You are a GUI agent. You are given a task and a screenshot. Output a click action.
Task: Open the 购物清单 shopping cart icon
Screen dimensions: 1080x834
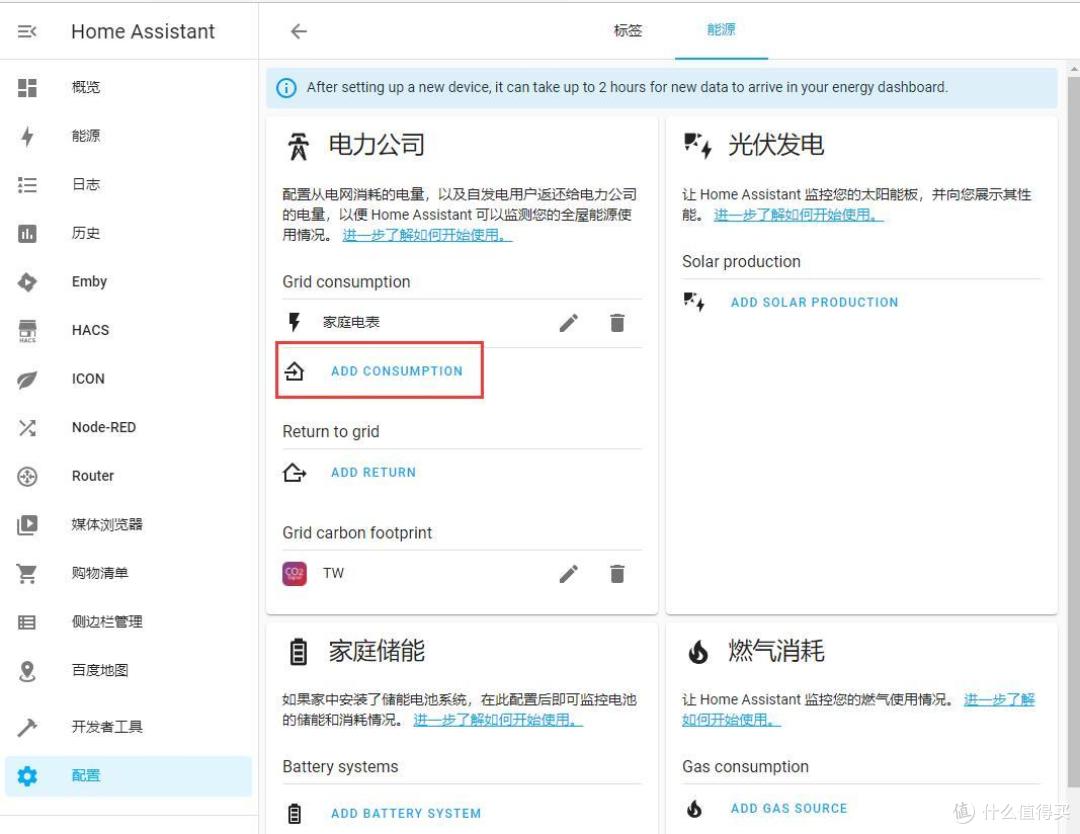point(27,573)
